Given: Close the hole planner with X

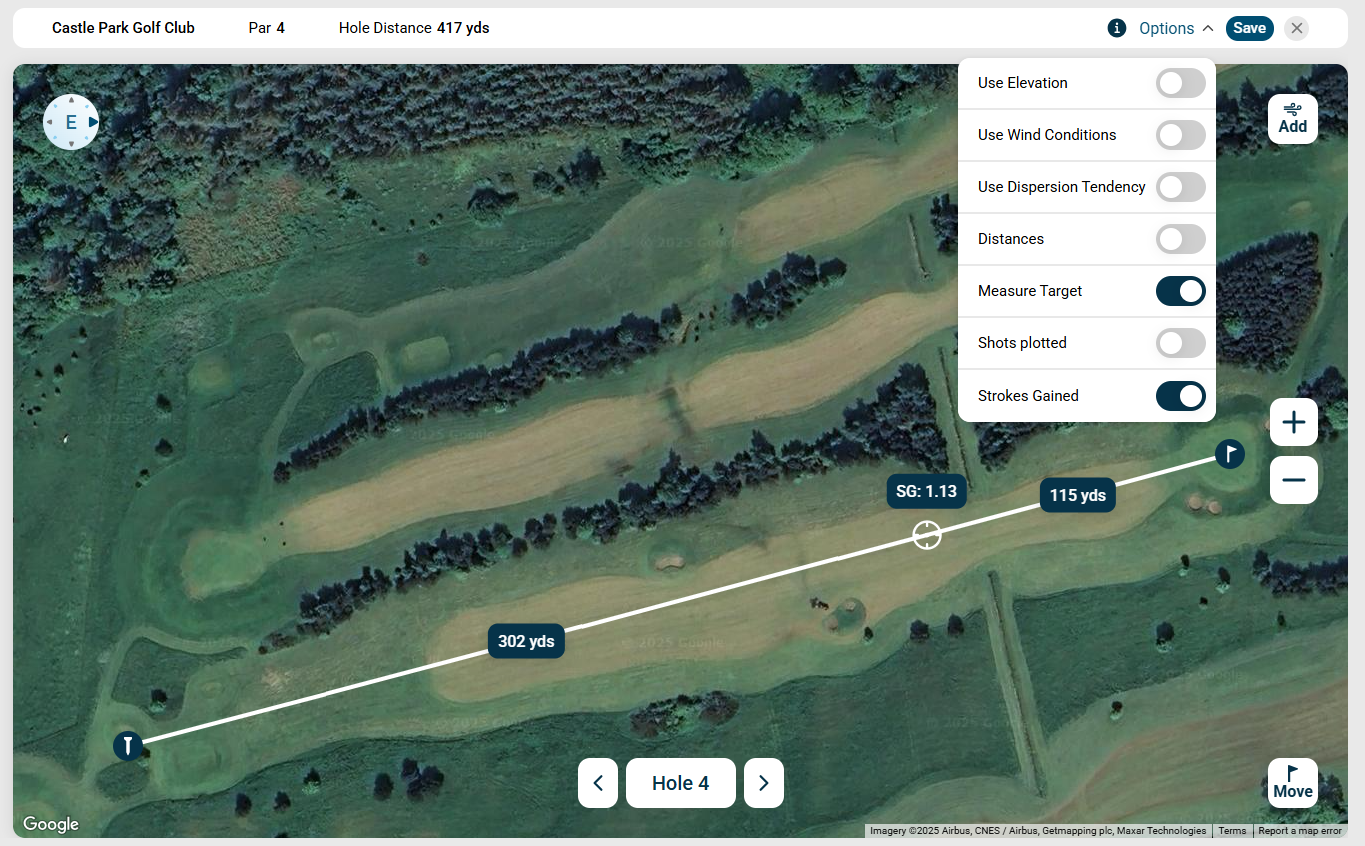Looking at the screenshot, I should pyautogui.click(x=1297, y=28).
